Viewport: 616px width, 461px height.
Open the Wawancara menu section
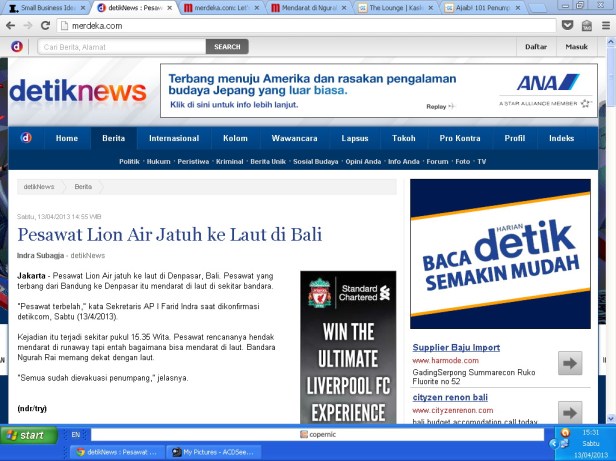point(295,138)
